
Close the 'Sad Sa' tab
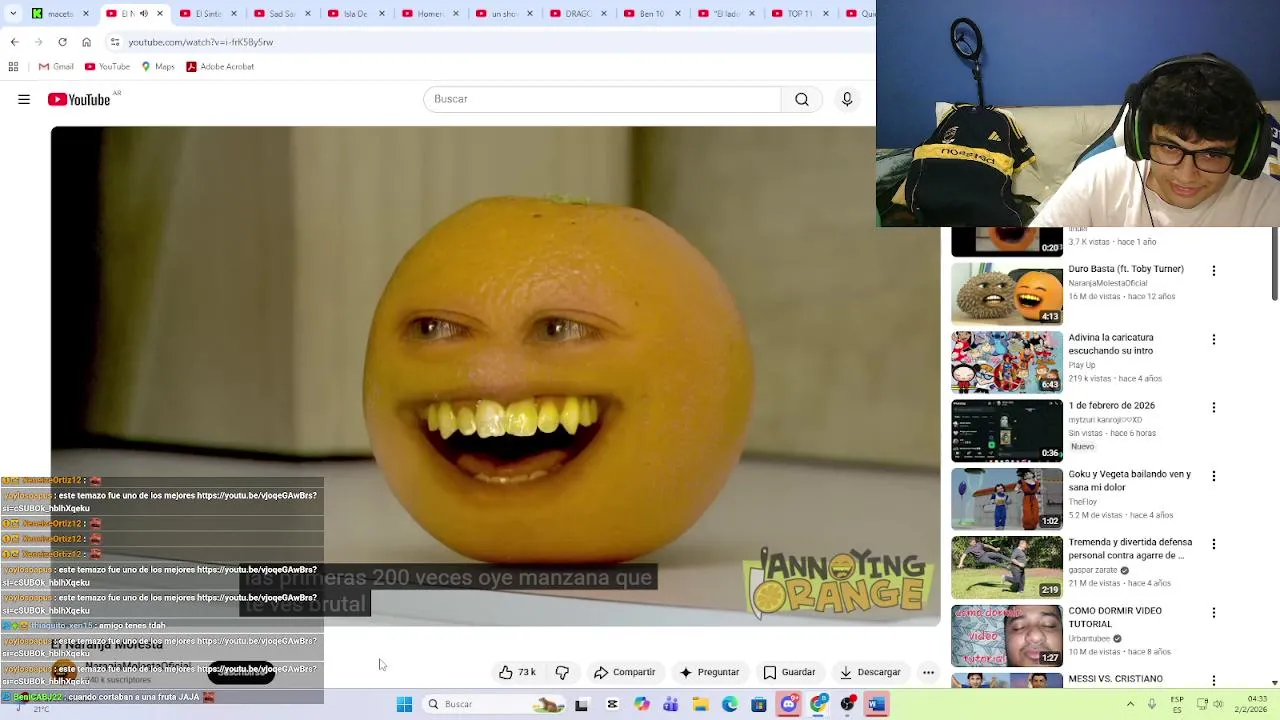click(x=308, y=13)
